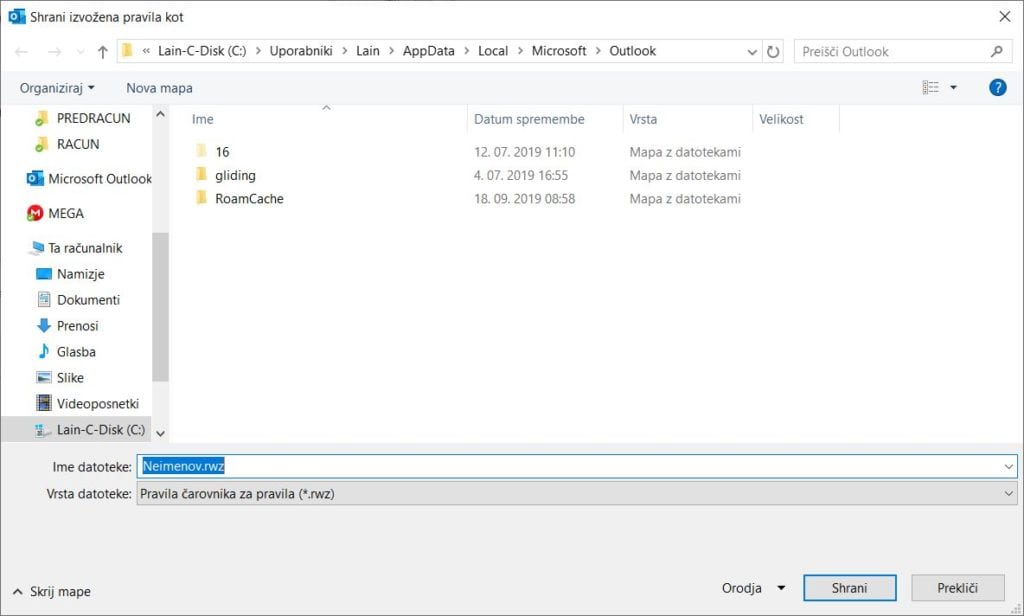
Task: Open the recent locations dropdown arrow
Action: pos(80,52)
